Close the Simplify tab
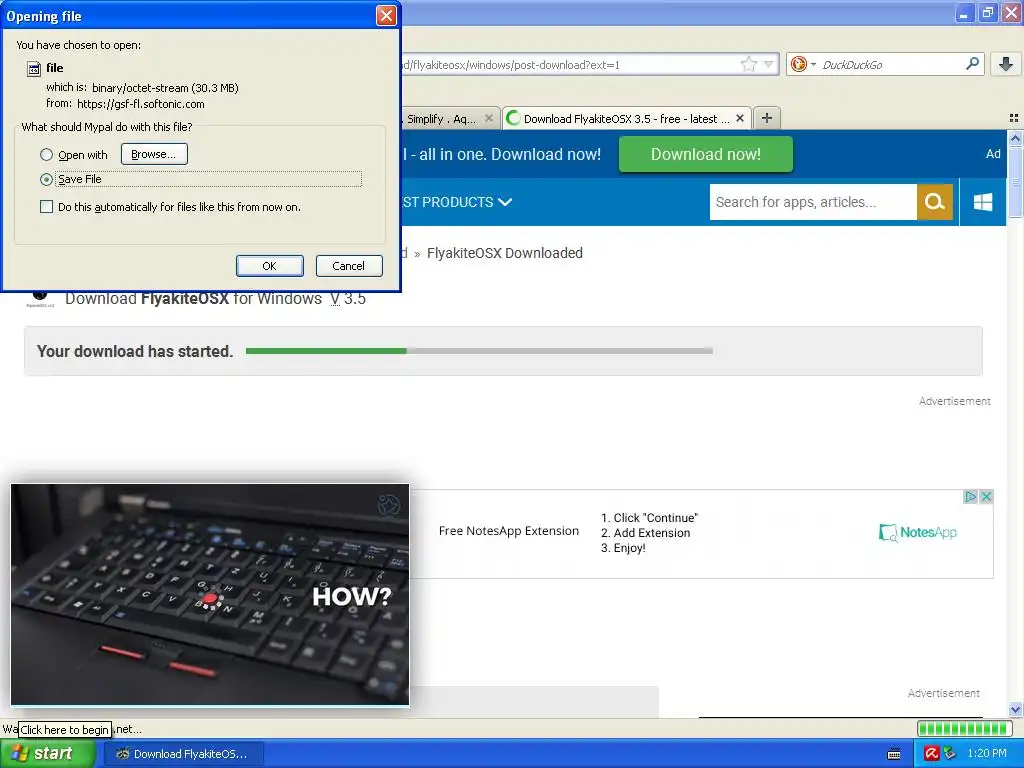 coord(488,118)
